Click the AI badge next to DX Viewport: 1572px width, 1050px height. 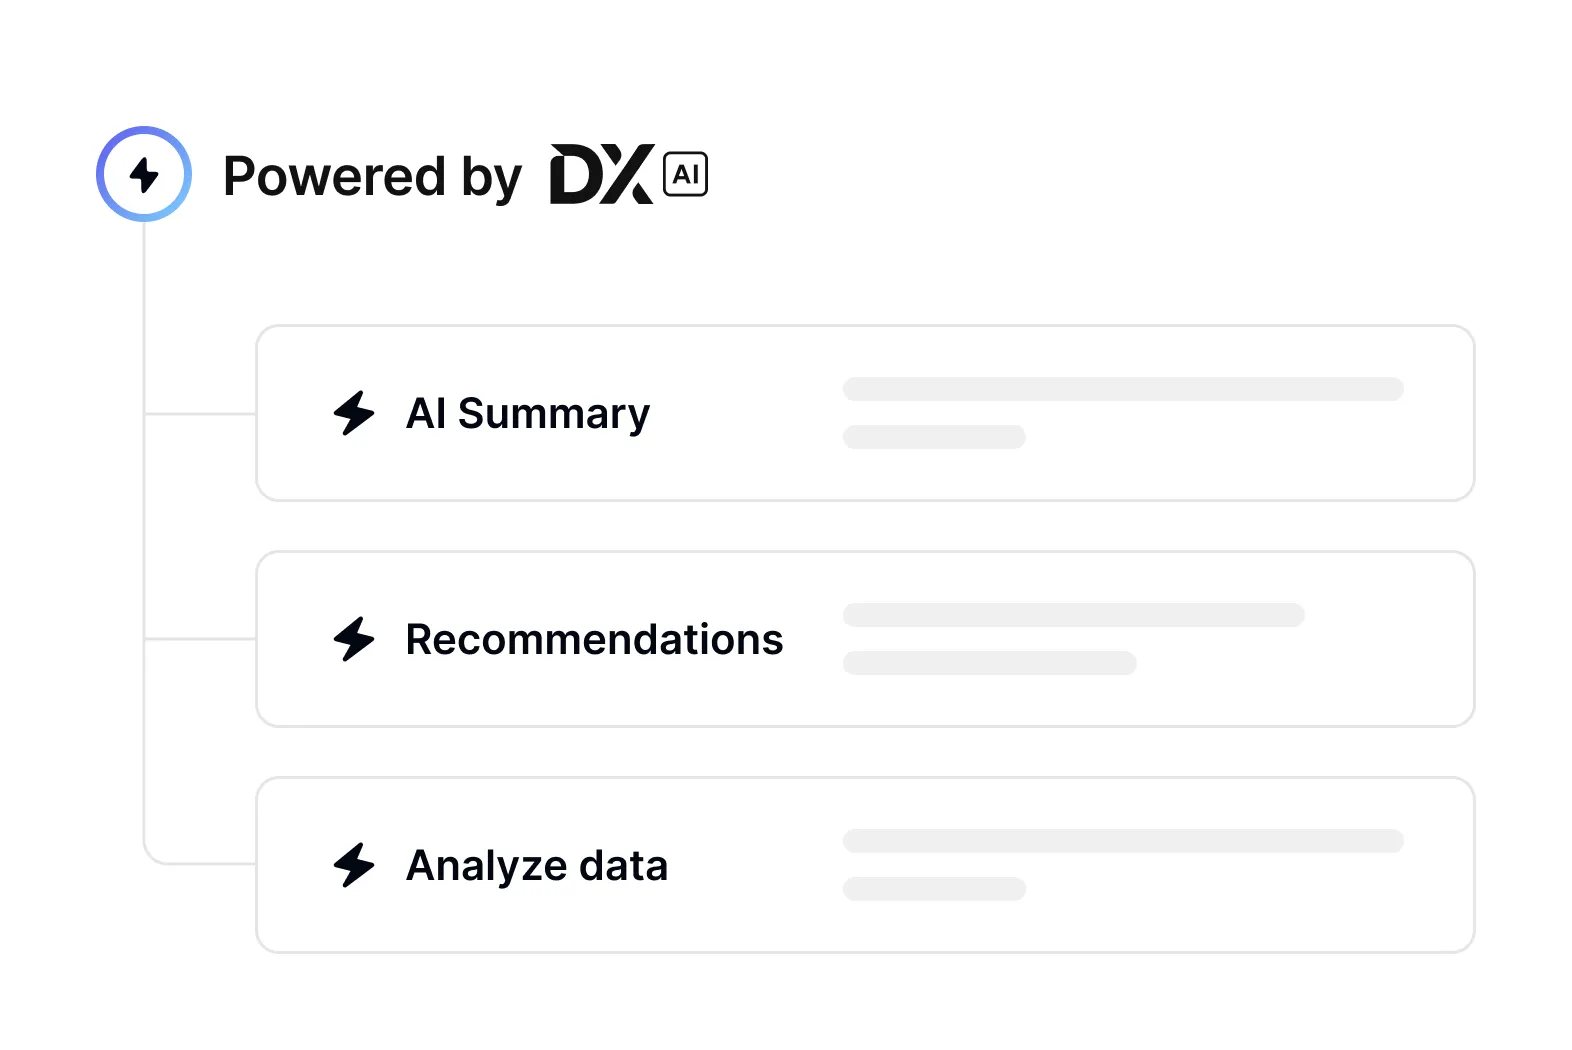tap(686, 174)
